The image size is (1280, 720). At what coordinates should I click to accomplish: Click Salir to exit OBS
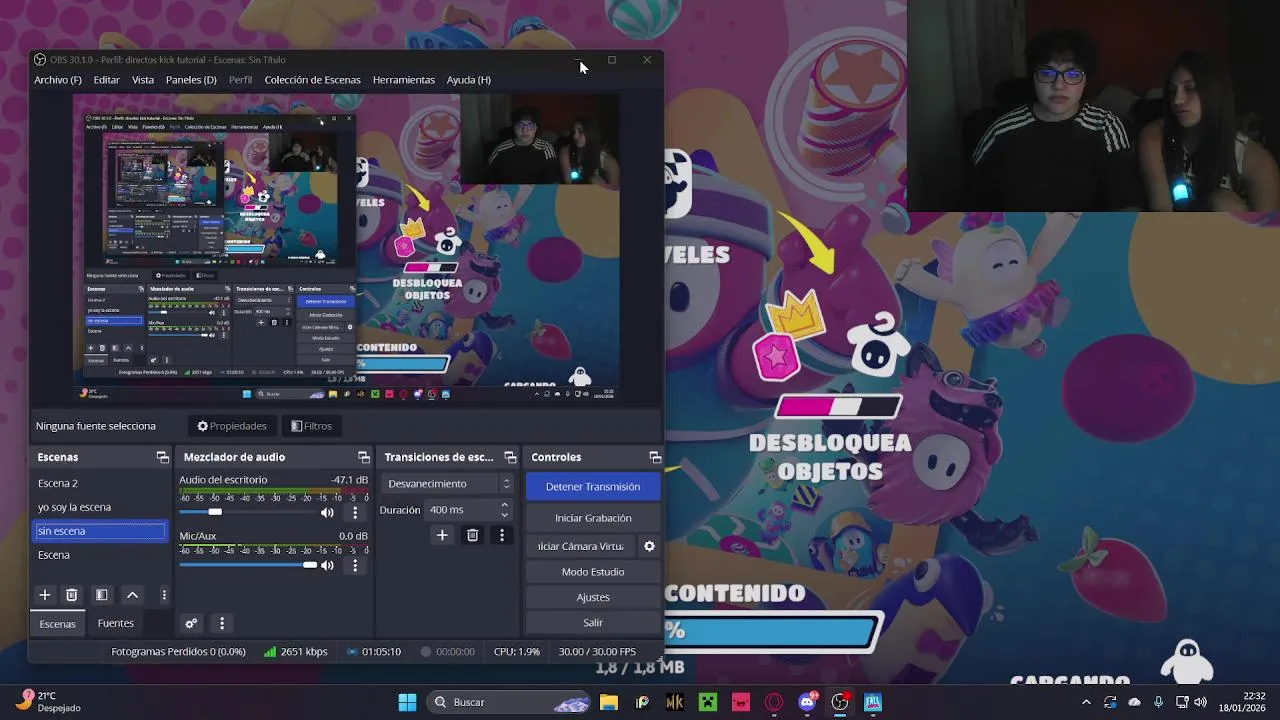[x=593, y=622]
